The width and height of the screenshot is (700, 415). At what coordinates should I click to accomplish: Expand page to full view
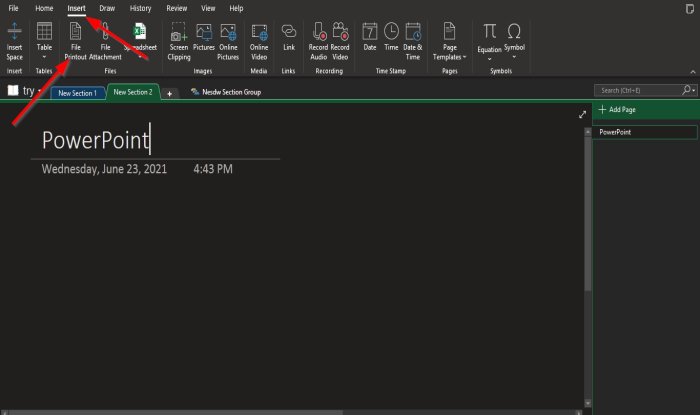click(582, 115)
